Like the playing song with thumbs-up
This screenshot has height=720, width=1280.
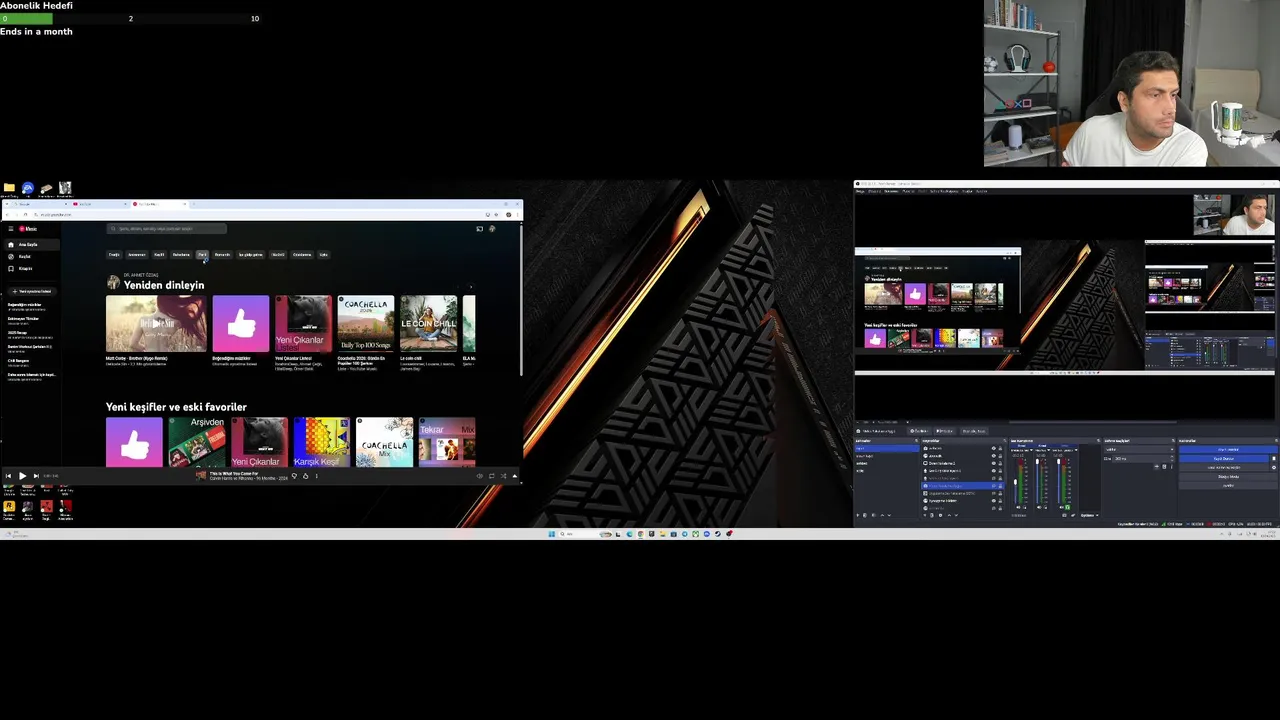[x=305, y=476]
